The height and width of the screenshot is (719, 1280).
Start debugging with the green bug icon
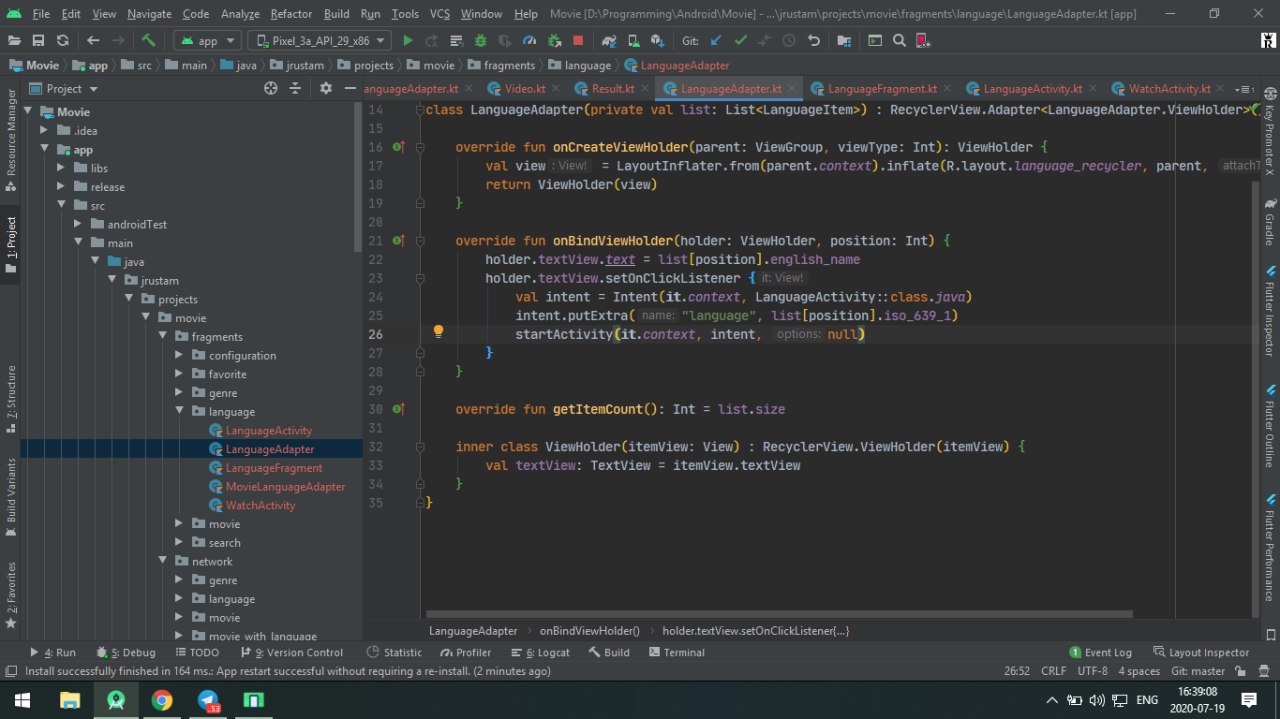(480, 41)
